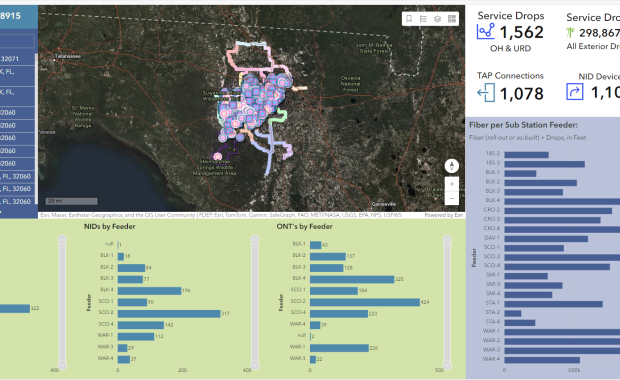The width and height of the screenshot is (620, 380).
Task: Select WAR-1 bar (226) in ONT's by Feeder
Action: pyautogui.click(x=339, y=348)
